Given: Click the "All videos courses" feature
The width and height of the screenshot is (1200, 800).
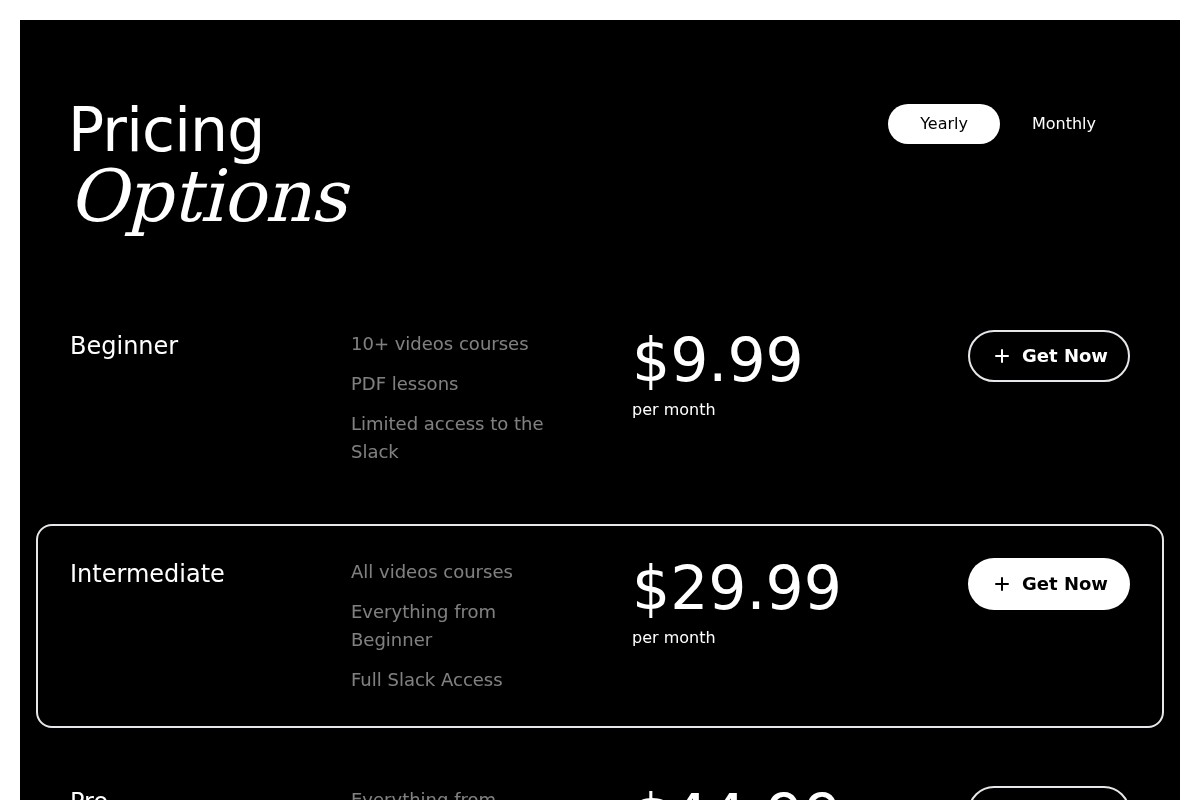Looking at the screenshot, I should pyautogui.click(x=431, y=572).
